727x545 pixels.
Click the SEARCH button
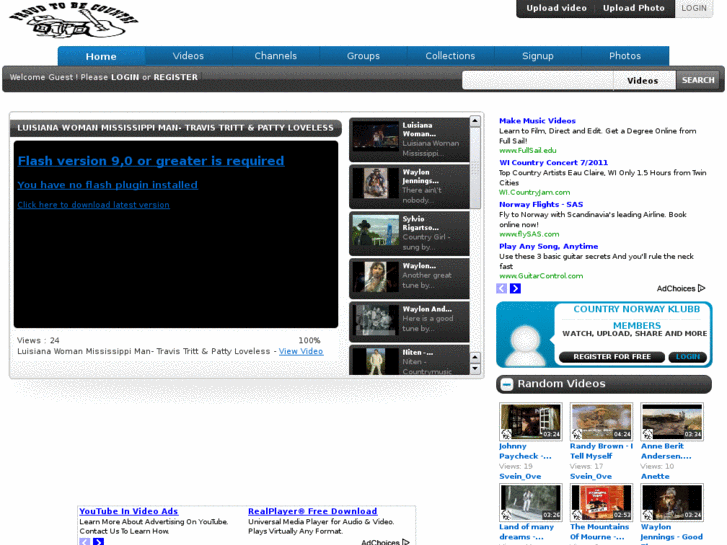click(698, 80)
